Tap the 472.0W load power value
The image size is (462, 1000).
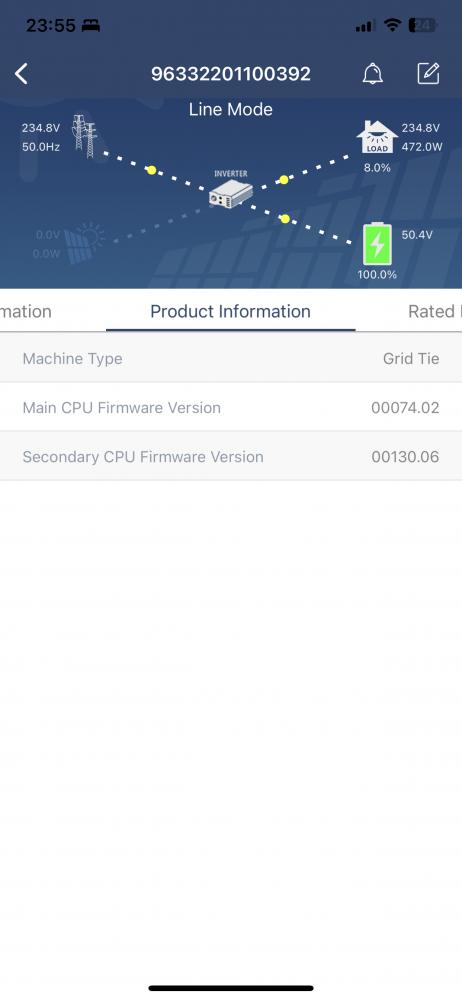pyautogui.click(x=422, y=147)
